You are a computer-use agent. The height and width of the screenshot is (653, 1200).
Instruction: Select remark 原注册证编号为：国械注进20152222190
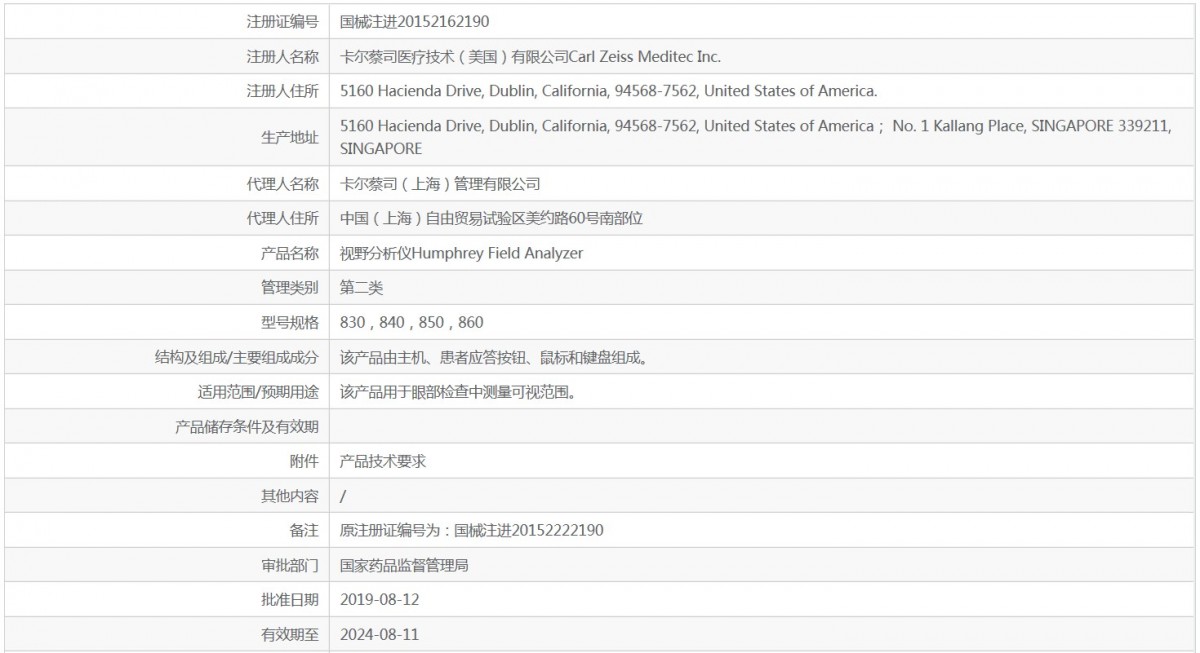(x=472, y=530)
